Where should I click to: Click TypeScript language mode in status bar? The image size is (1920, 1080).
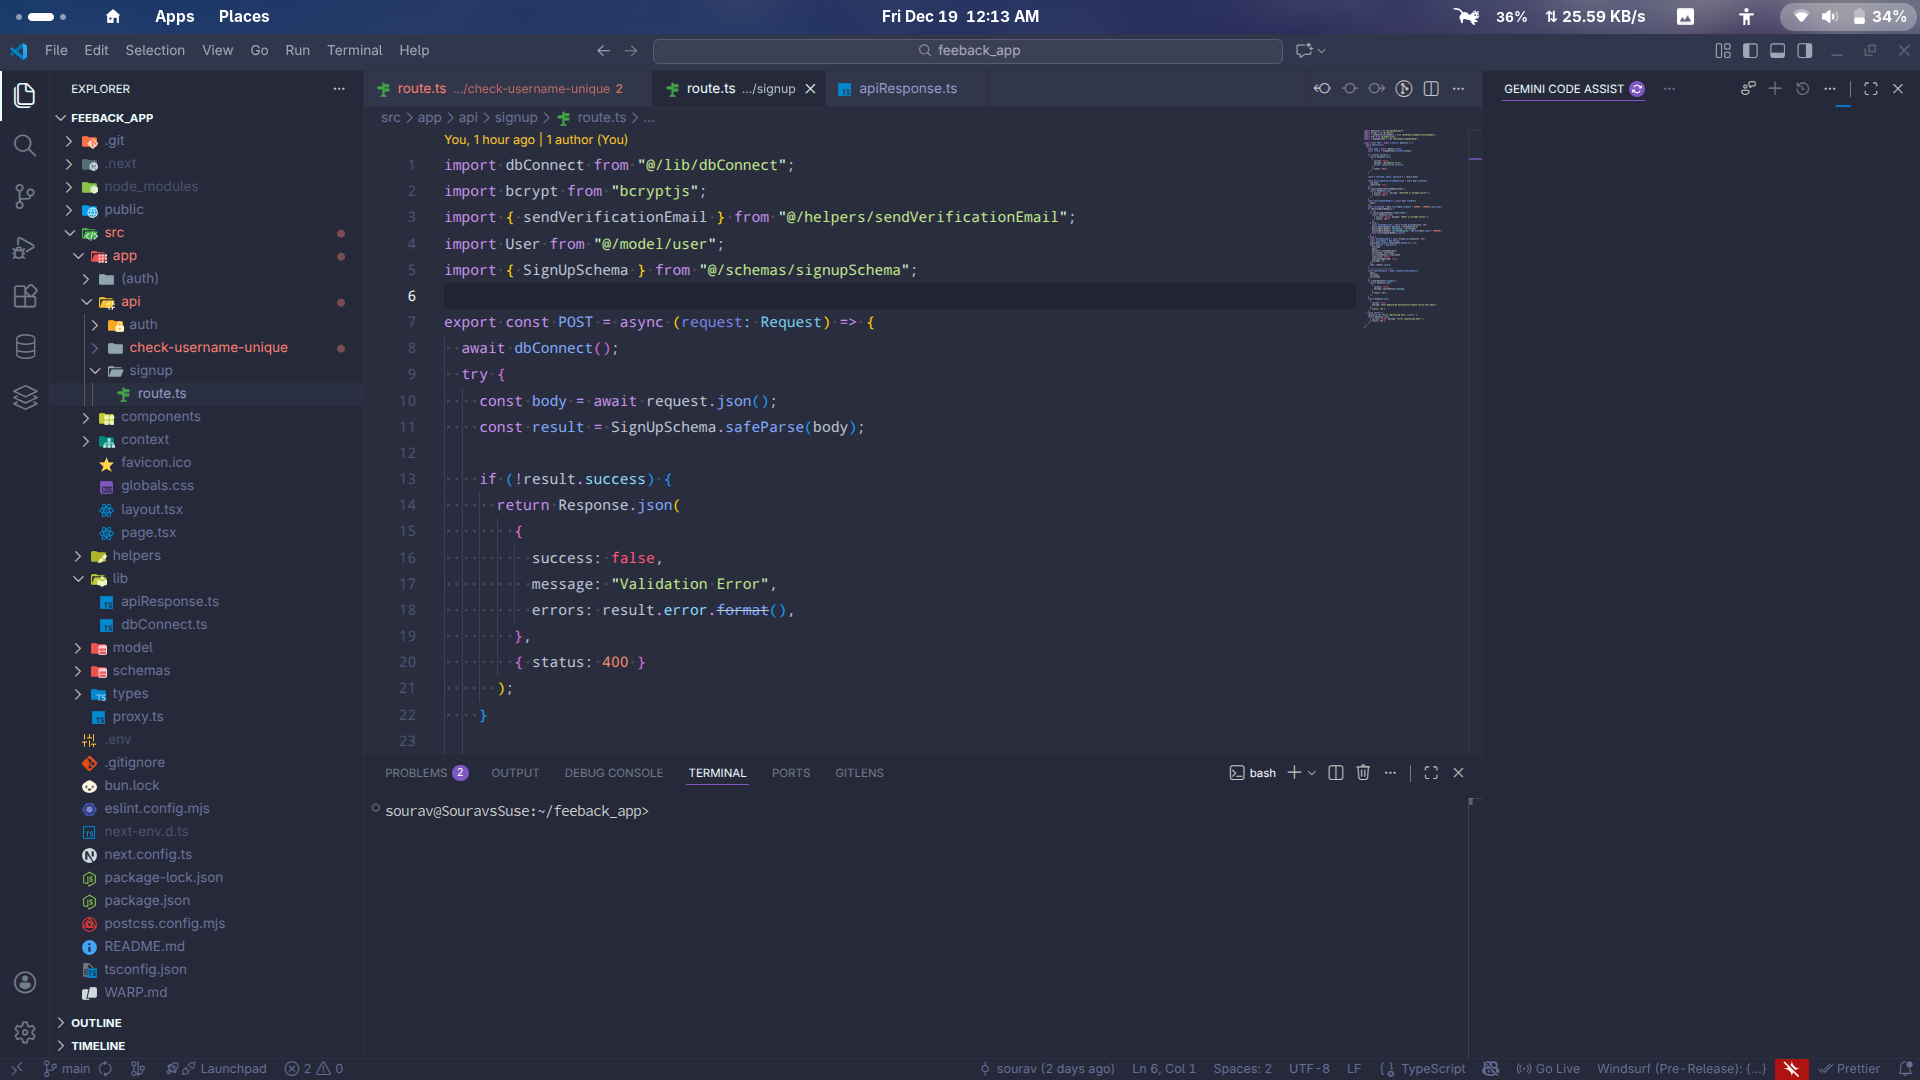[1432, 1068]
